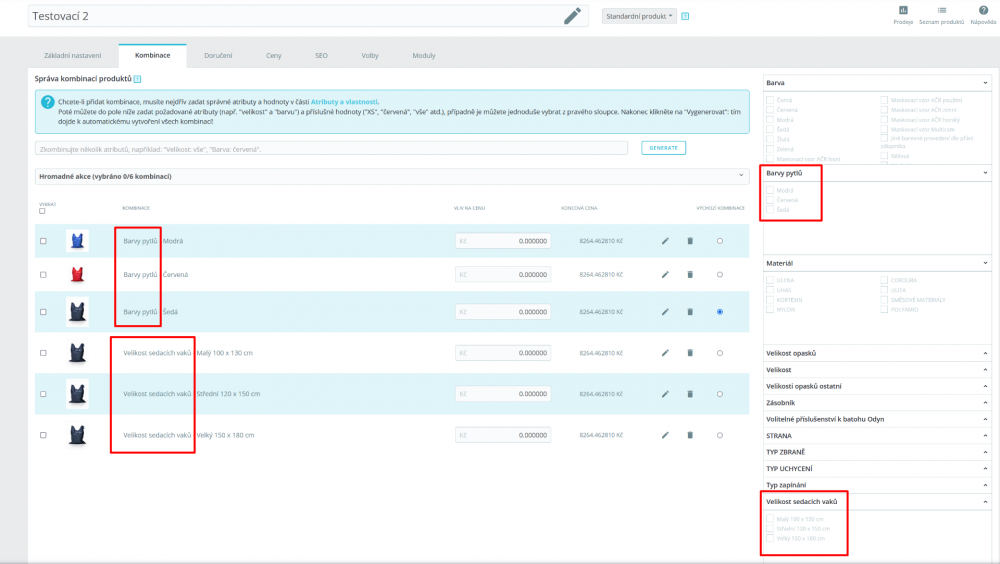Follow the Atributy a vlastnosti link
Viewport: 1000px width, 564px height.
click(x=344, y=101)
